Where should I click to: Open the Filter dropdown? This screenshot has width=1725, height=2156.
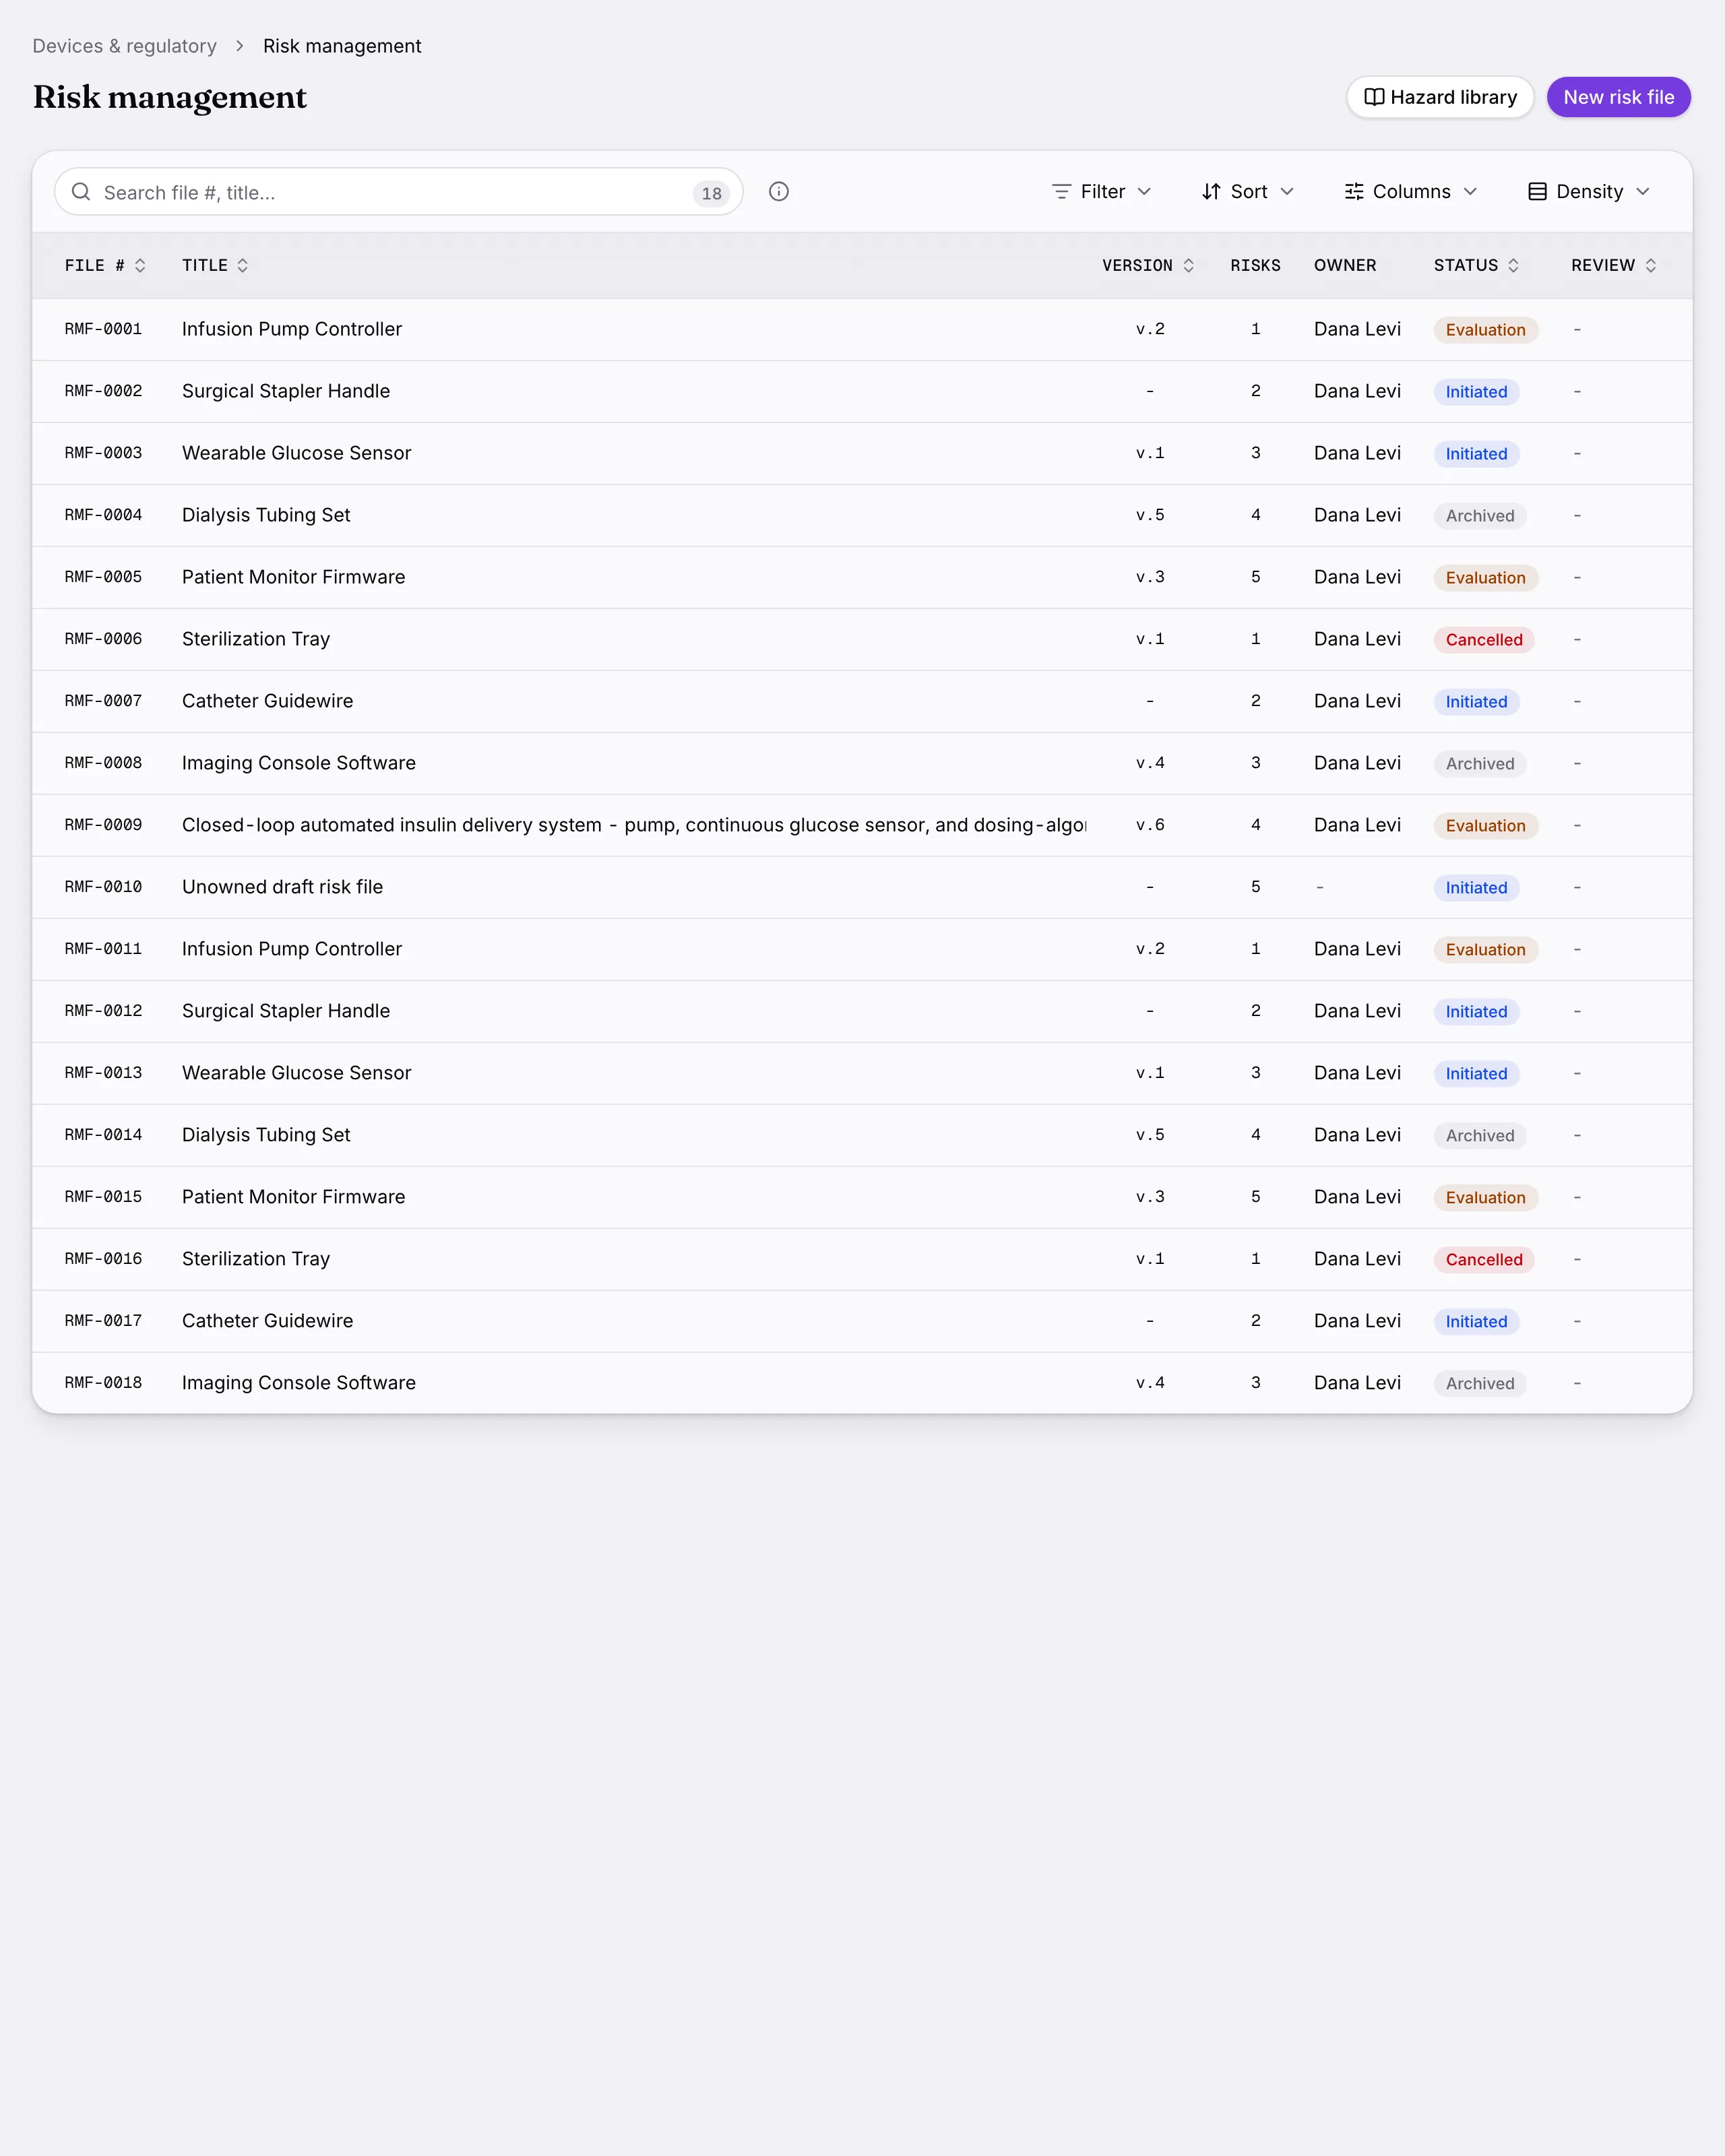coord(1102,191)
